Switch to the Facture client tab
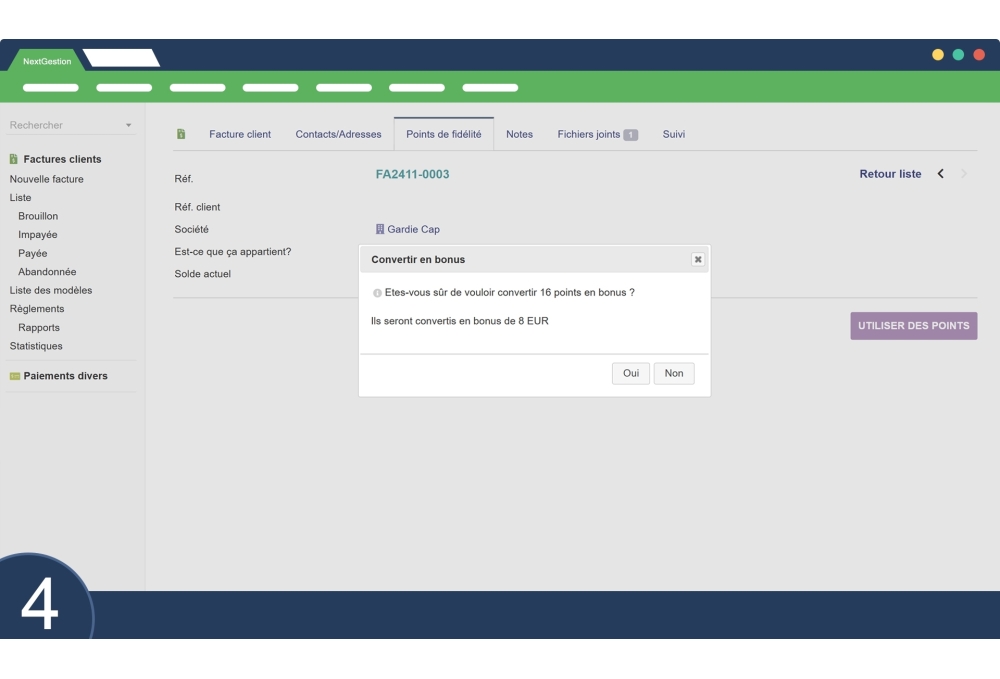Image resolution: width=1000 pixels, height=679 pixels. coord(239,134)
